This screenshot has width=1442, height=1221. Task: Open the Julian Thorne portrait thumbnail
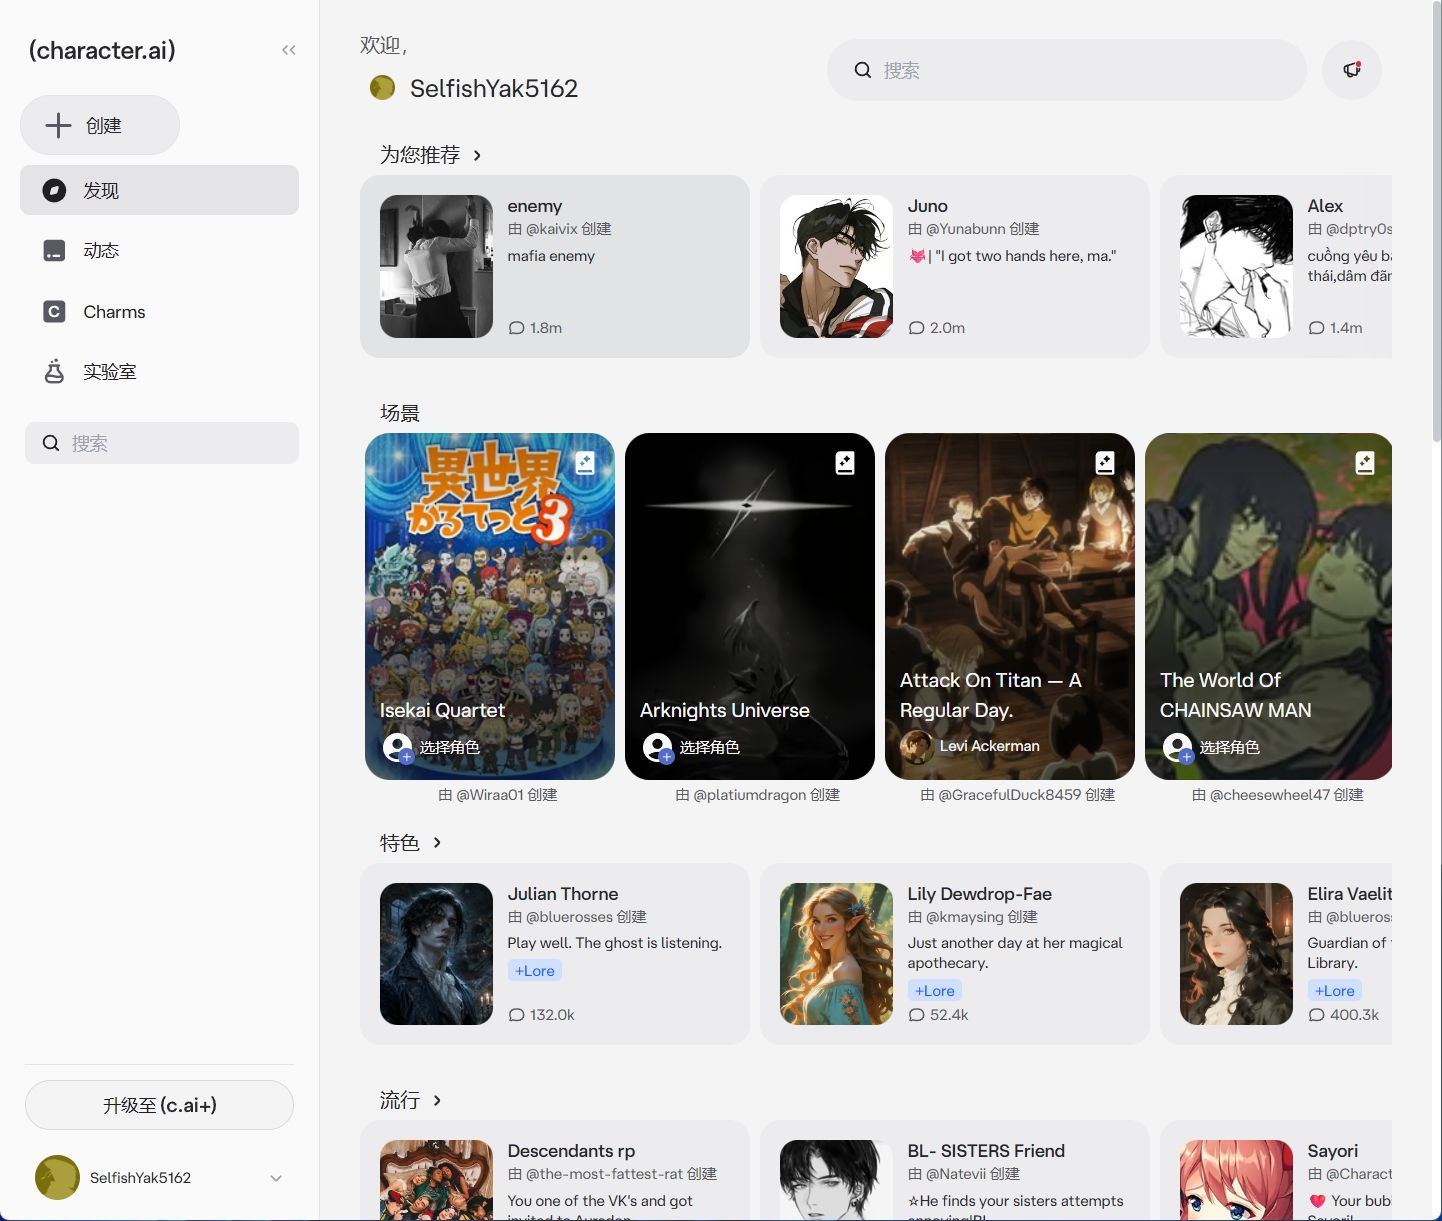click(x=436, y=954)
